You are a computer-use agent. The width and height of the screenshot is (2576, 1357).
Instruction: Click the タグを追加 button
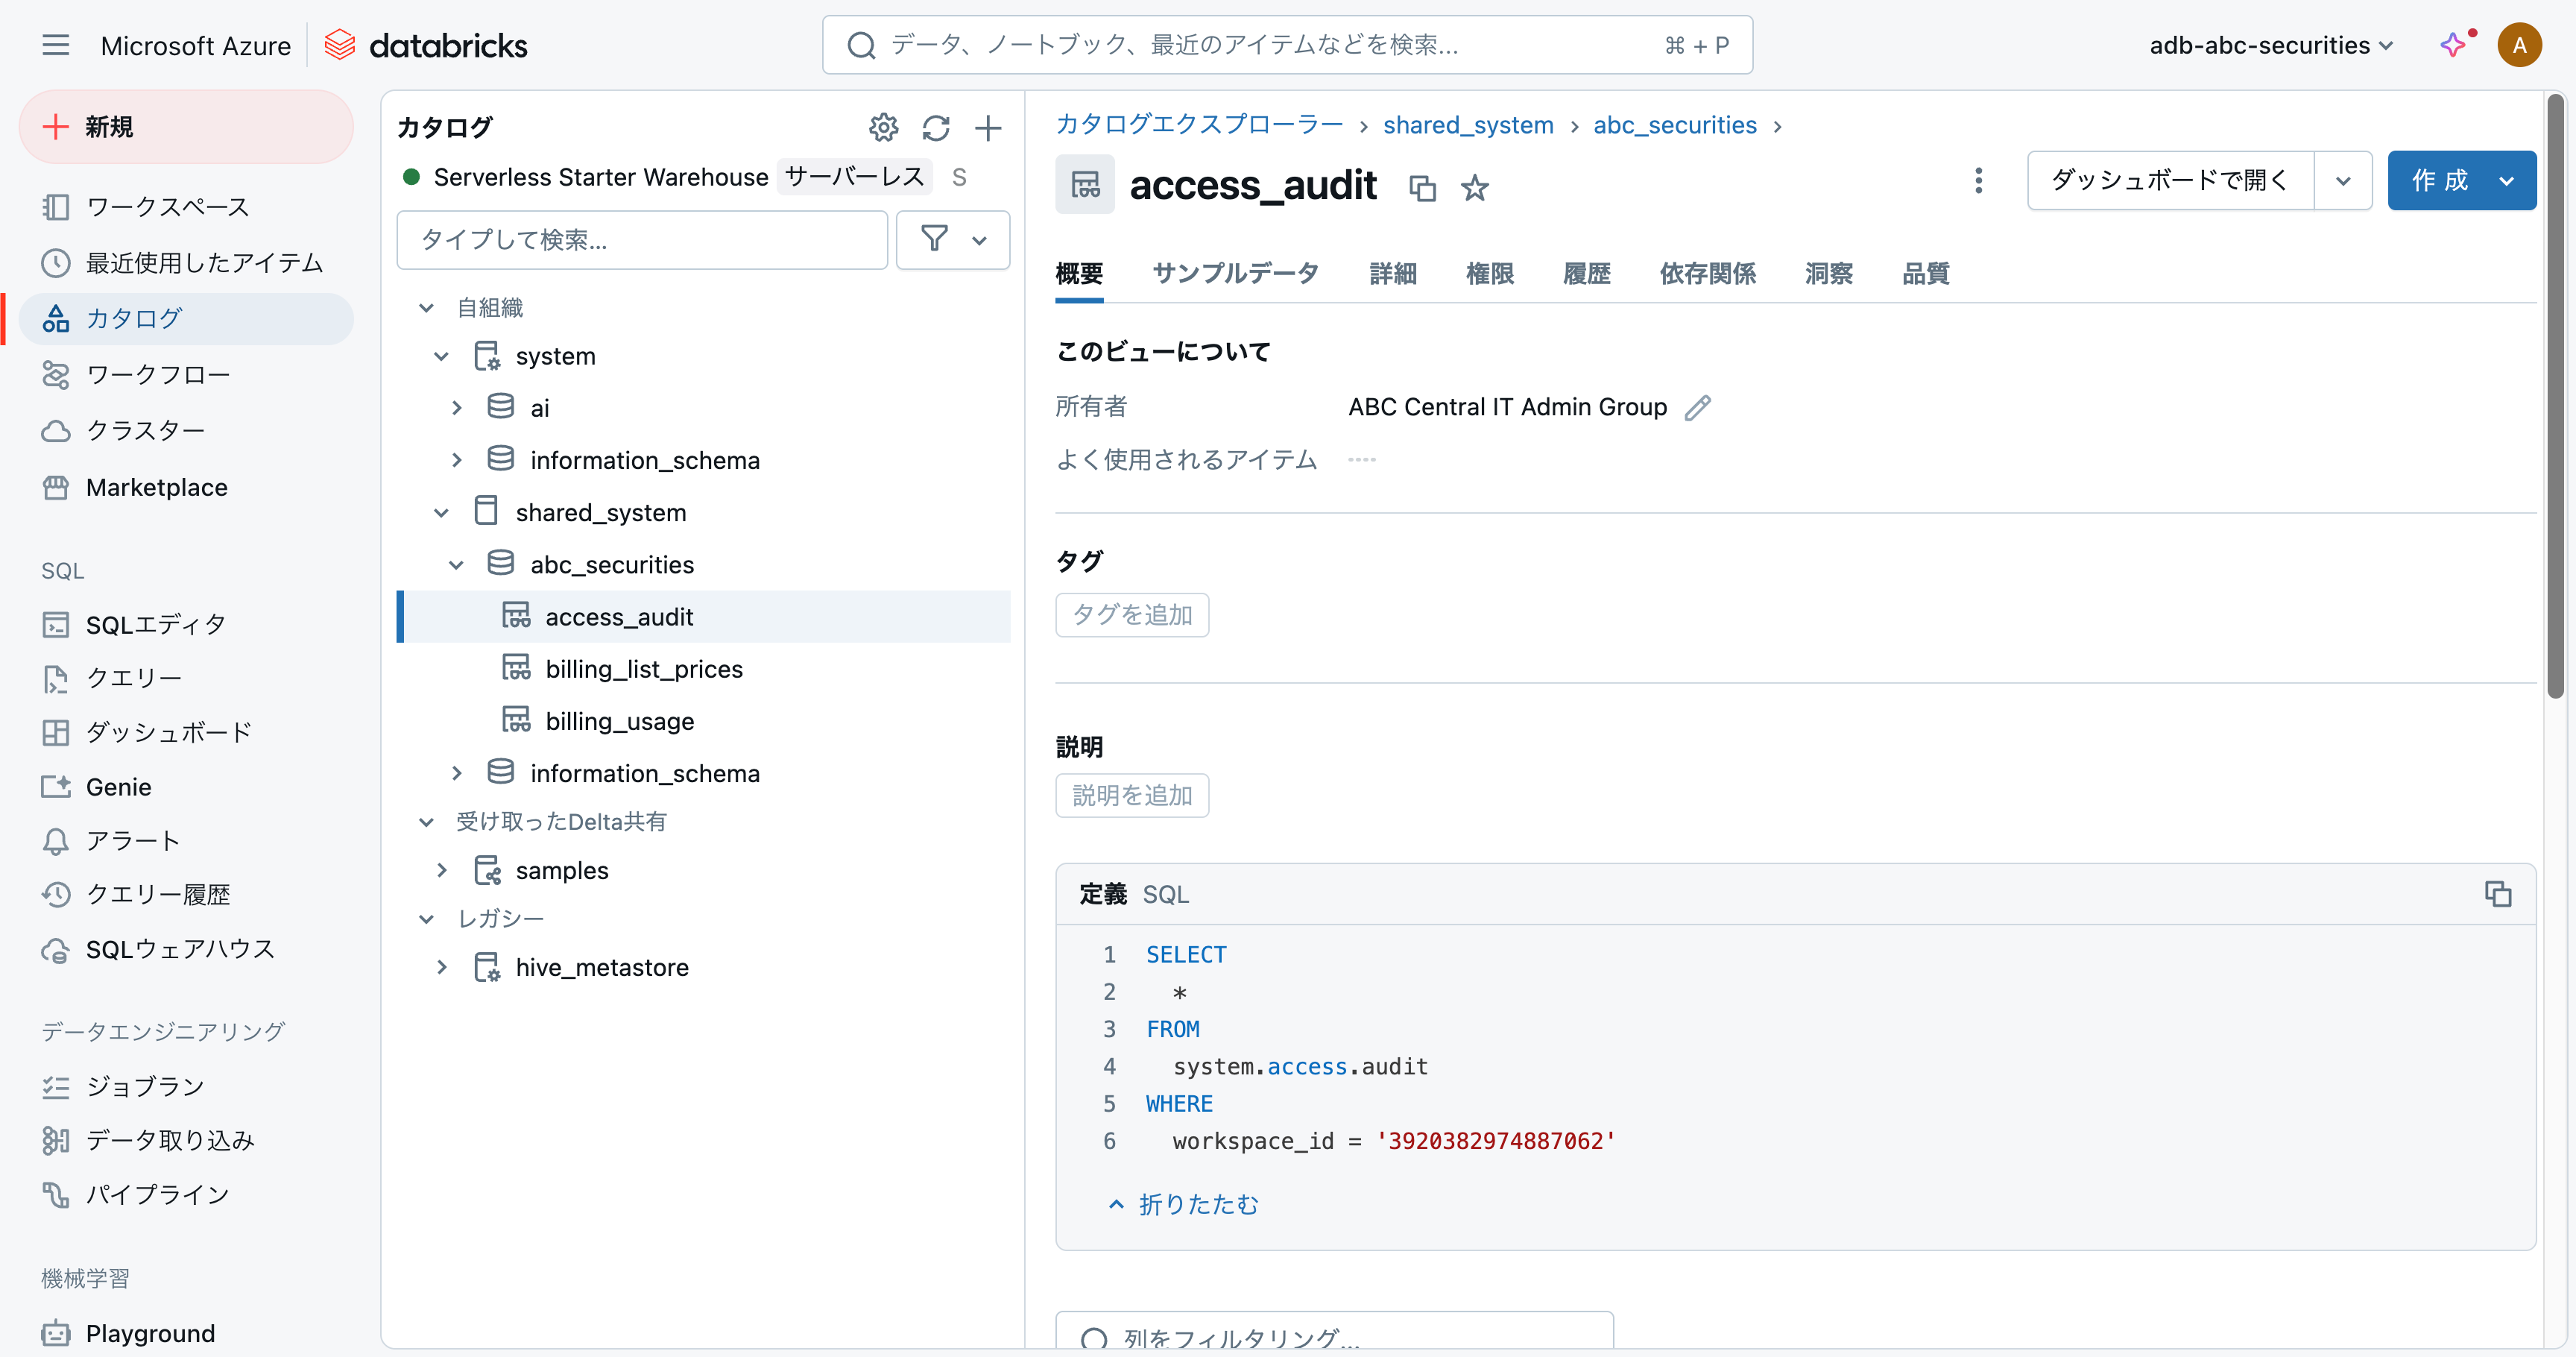(1132, 615)
